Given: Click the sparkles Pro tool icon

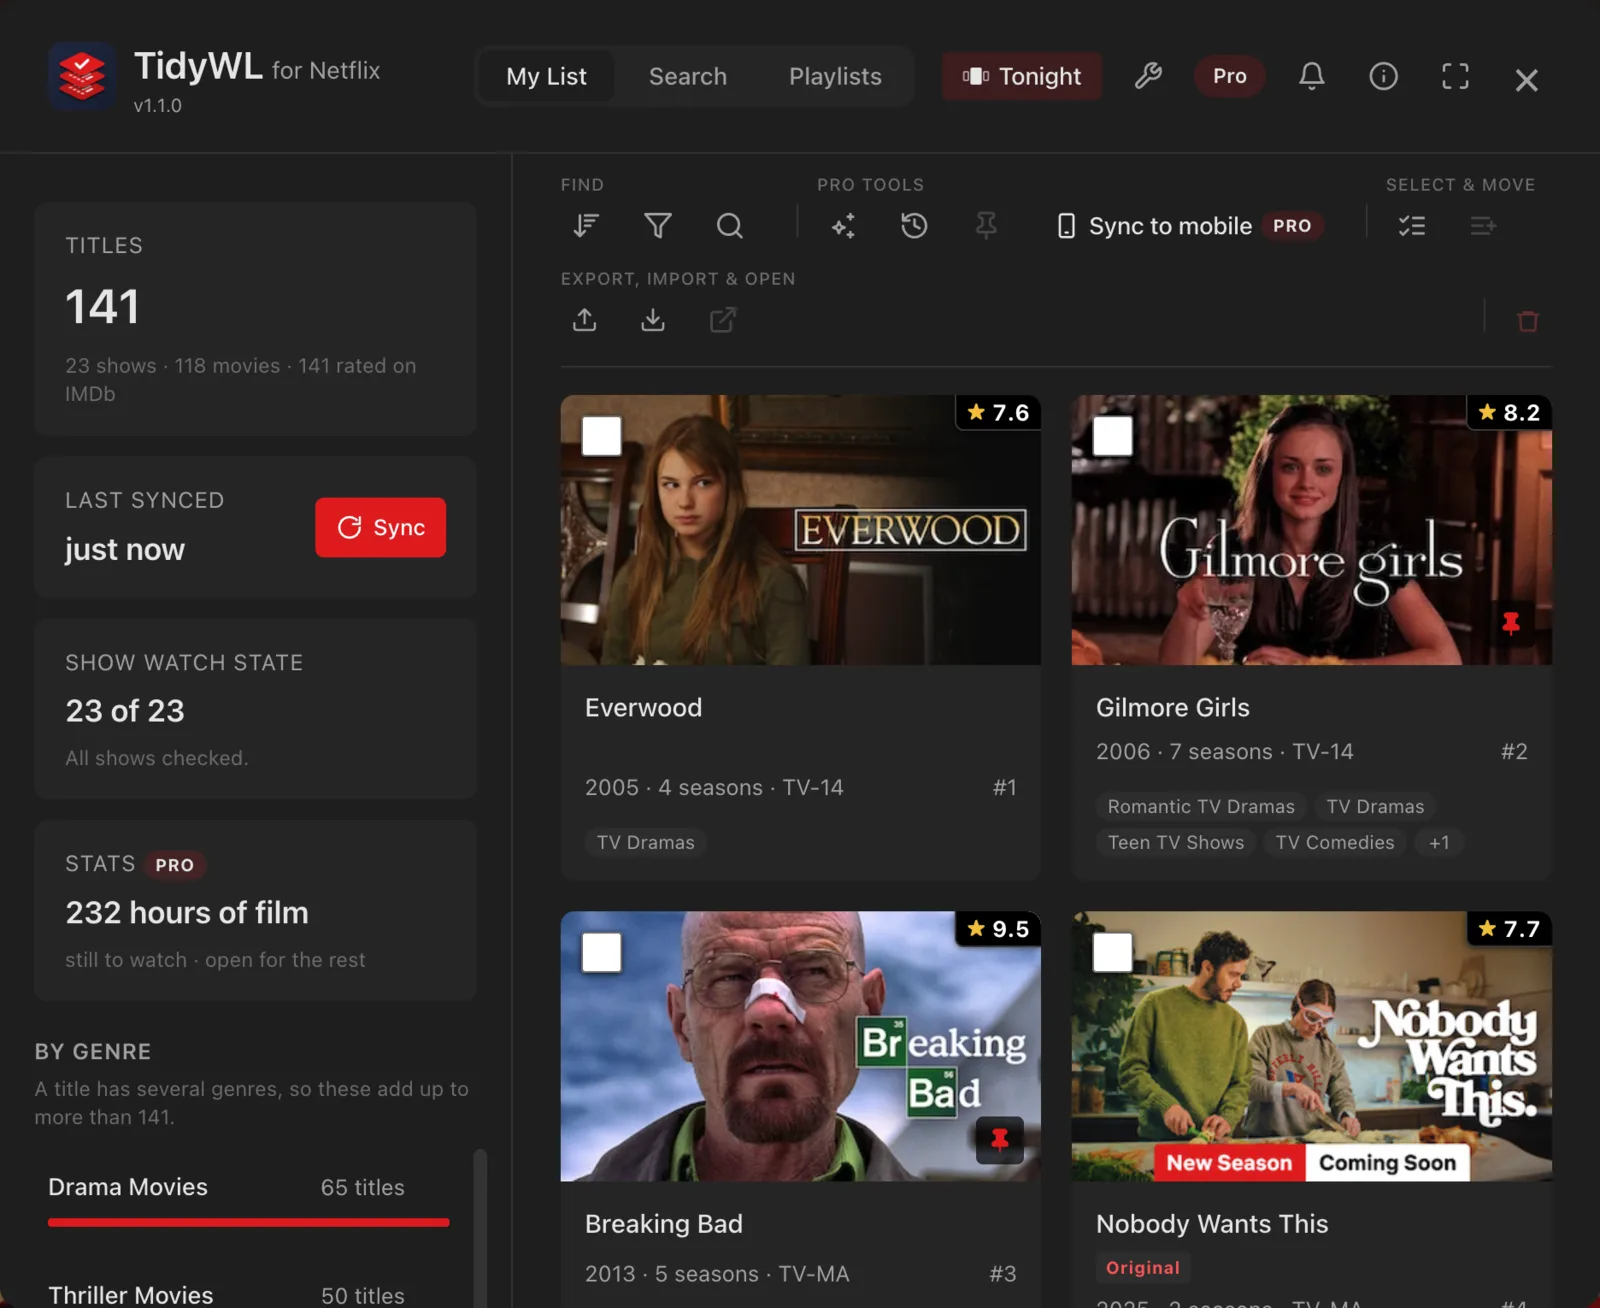Looking at the screenshot, I should (843, 226).
